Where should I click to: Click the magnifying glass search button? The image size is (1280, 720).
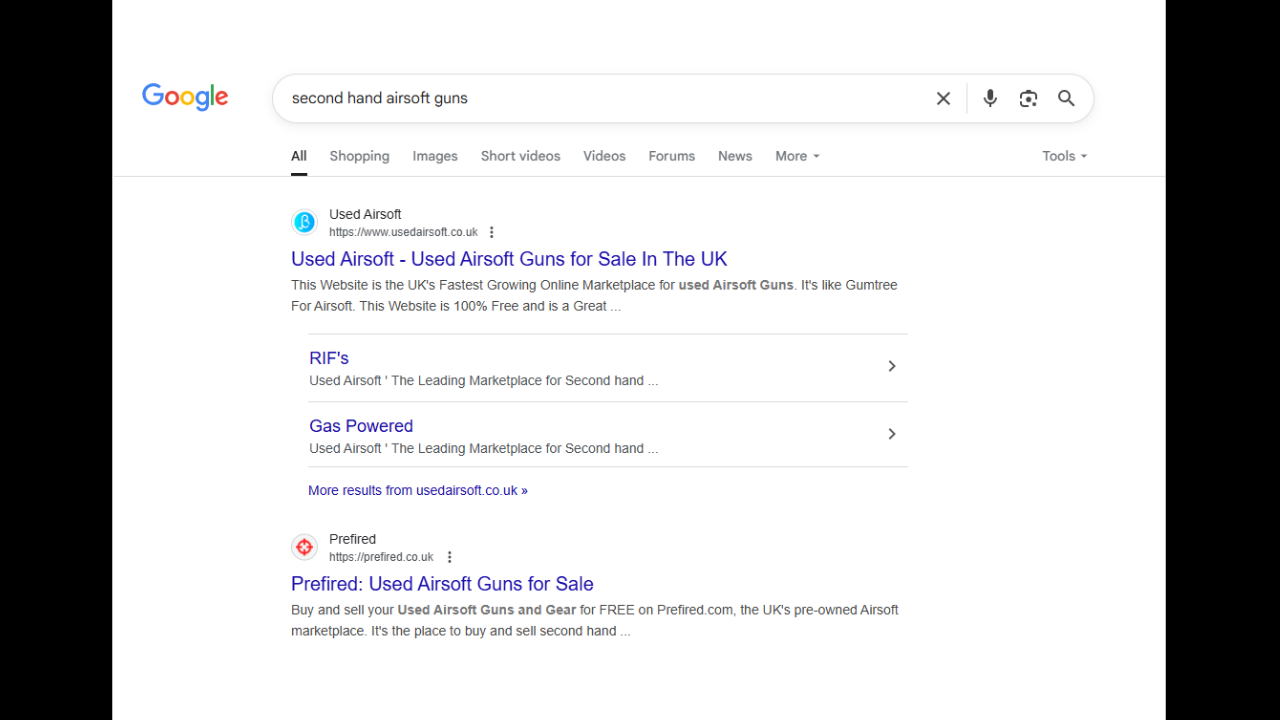coord(1066,98)
